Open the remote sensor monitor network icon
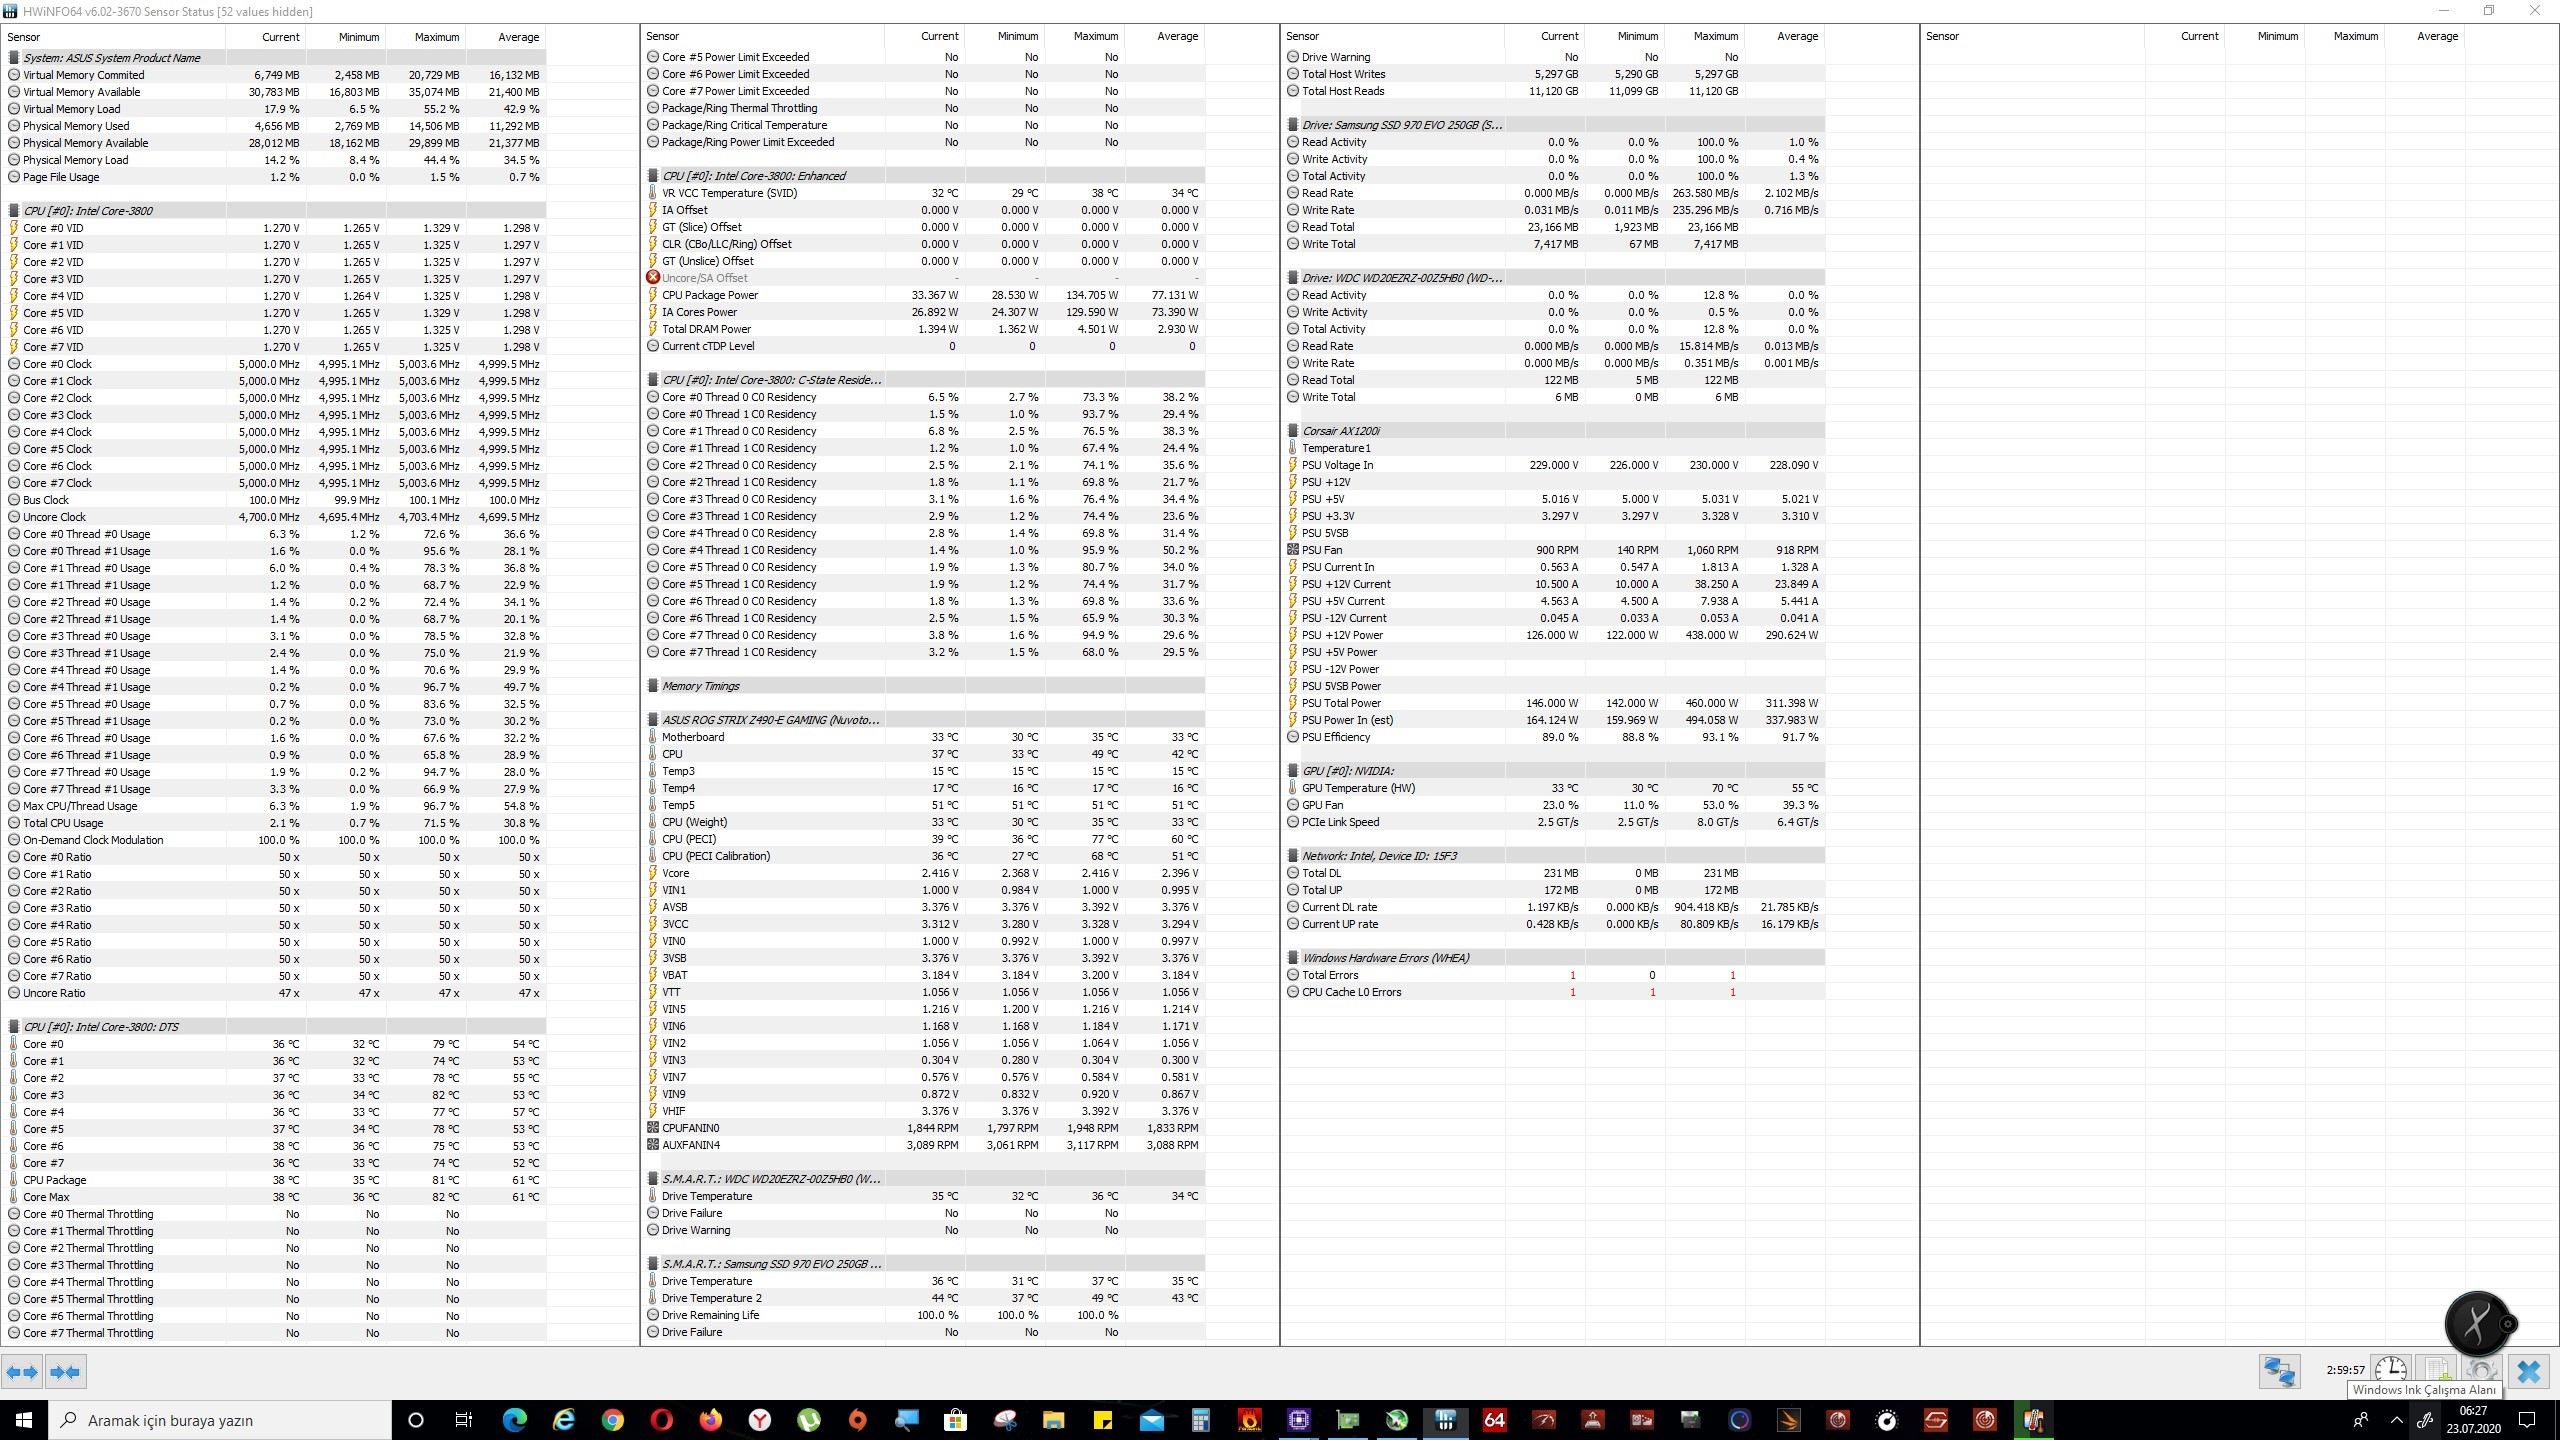The image size is (2560, 1440). point(2280,1371)
